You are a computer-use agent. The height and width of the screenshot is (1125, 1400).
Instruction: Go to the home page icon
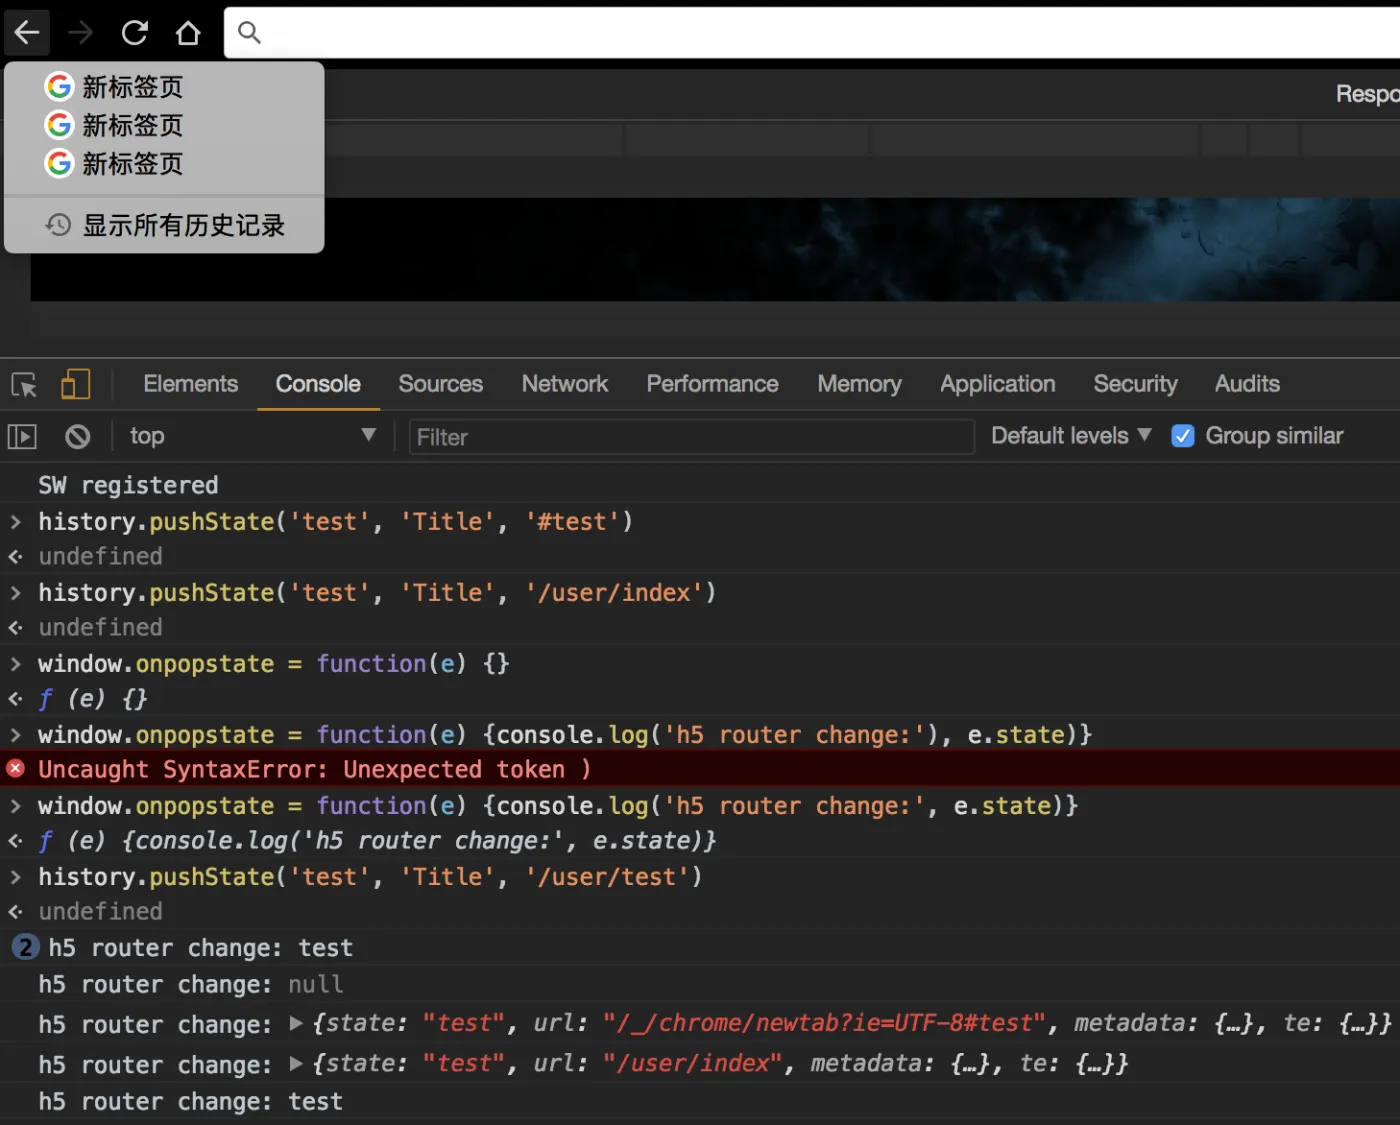[x=188, y=33]
